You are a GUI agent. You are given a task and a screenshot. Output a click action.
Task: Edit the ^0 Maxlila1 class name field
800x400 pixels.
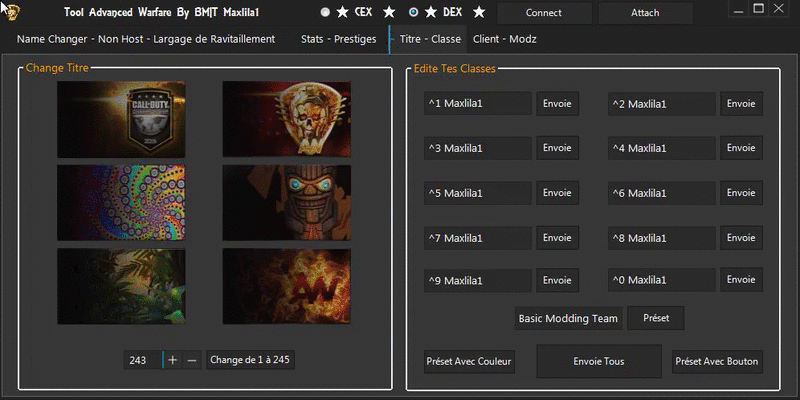click(x=662, y=280)
